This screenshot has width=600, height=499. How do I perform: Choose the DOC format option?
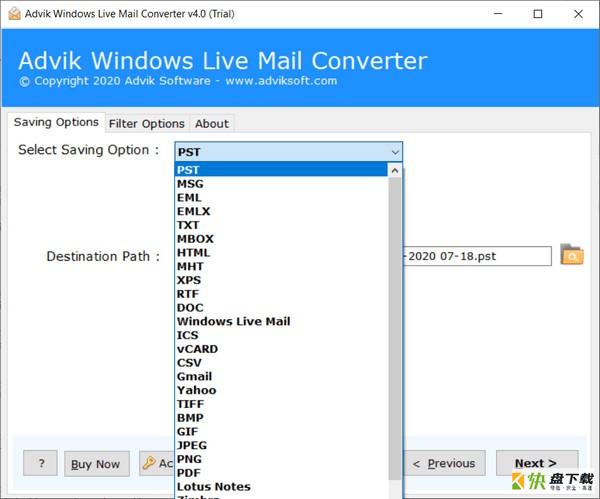[x=281, y=308]
